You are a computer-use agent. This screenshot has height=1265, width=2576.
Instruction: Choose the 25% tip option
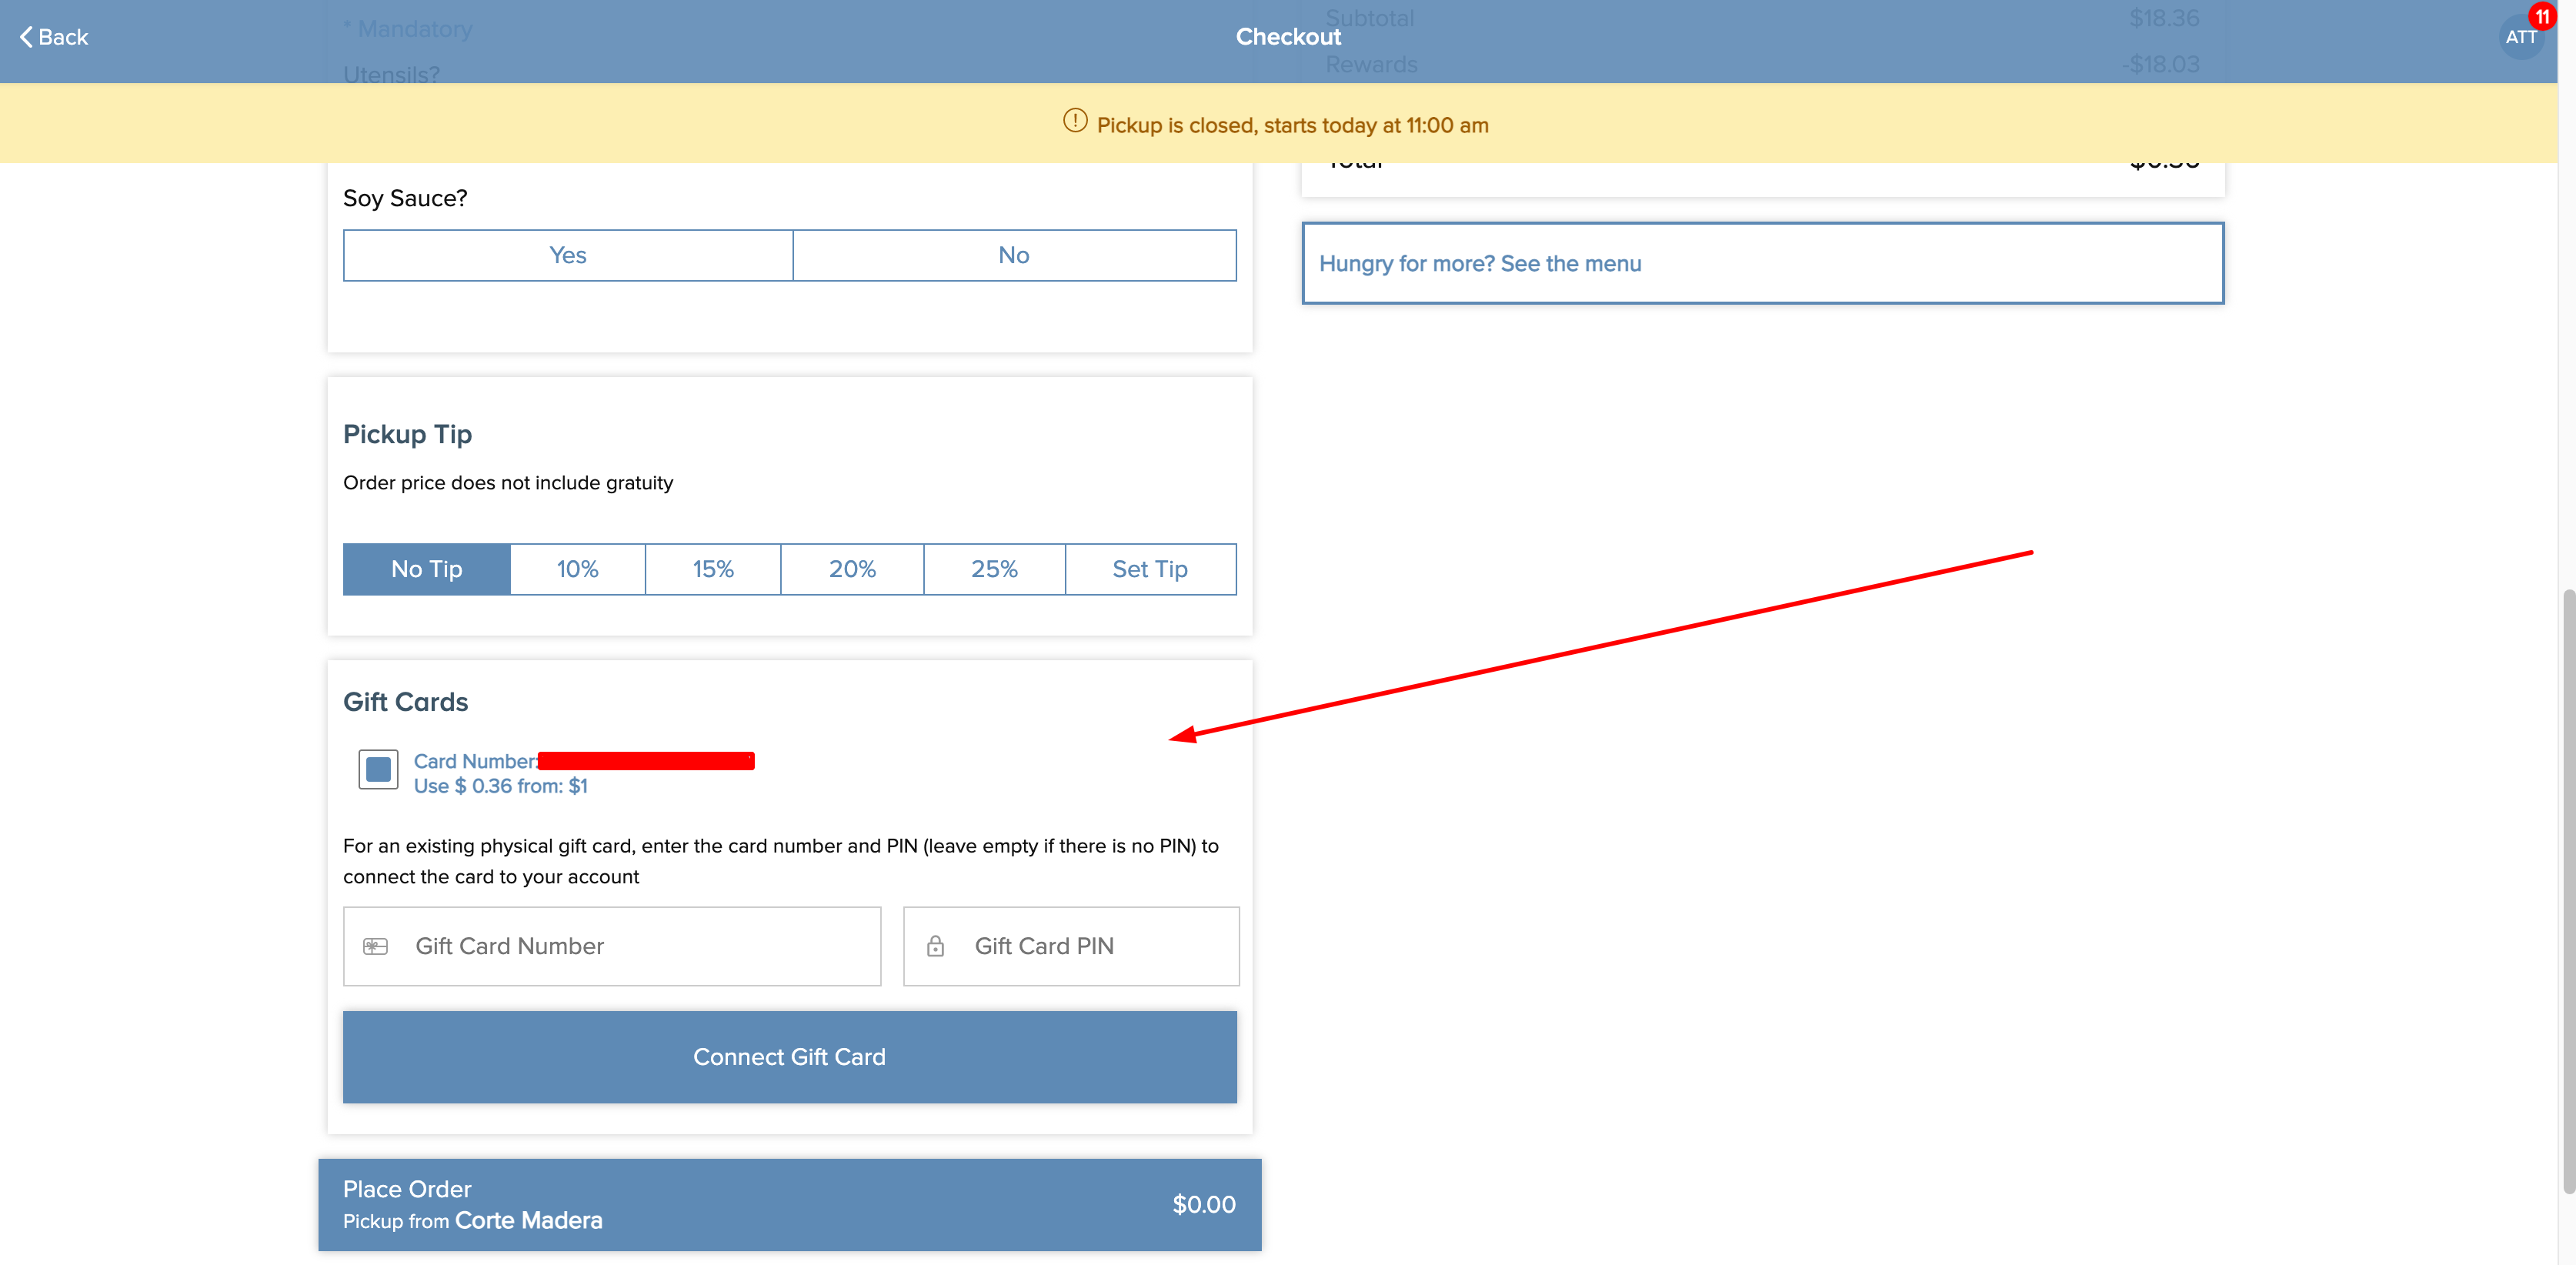coord(994,569)
